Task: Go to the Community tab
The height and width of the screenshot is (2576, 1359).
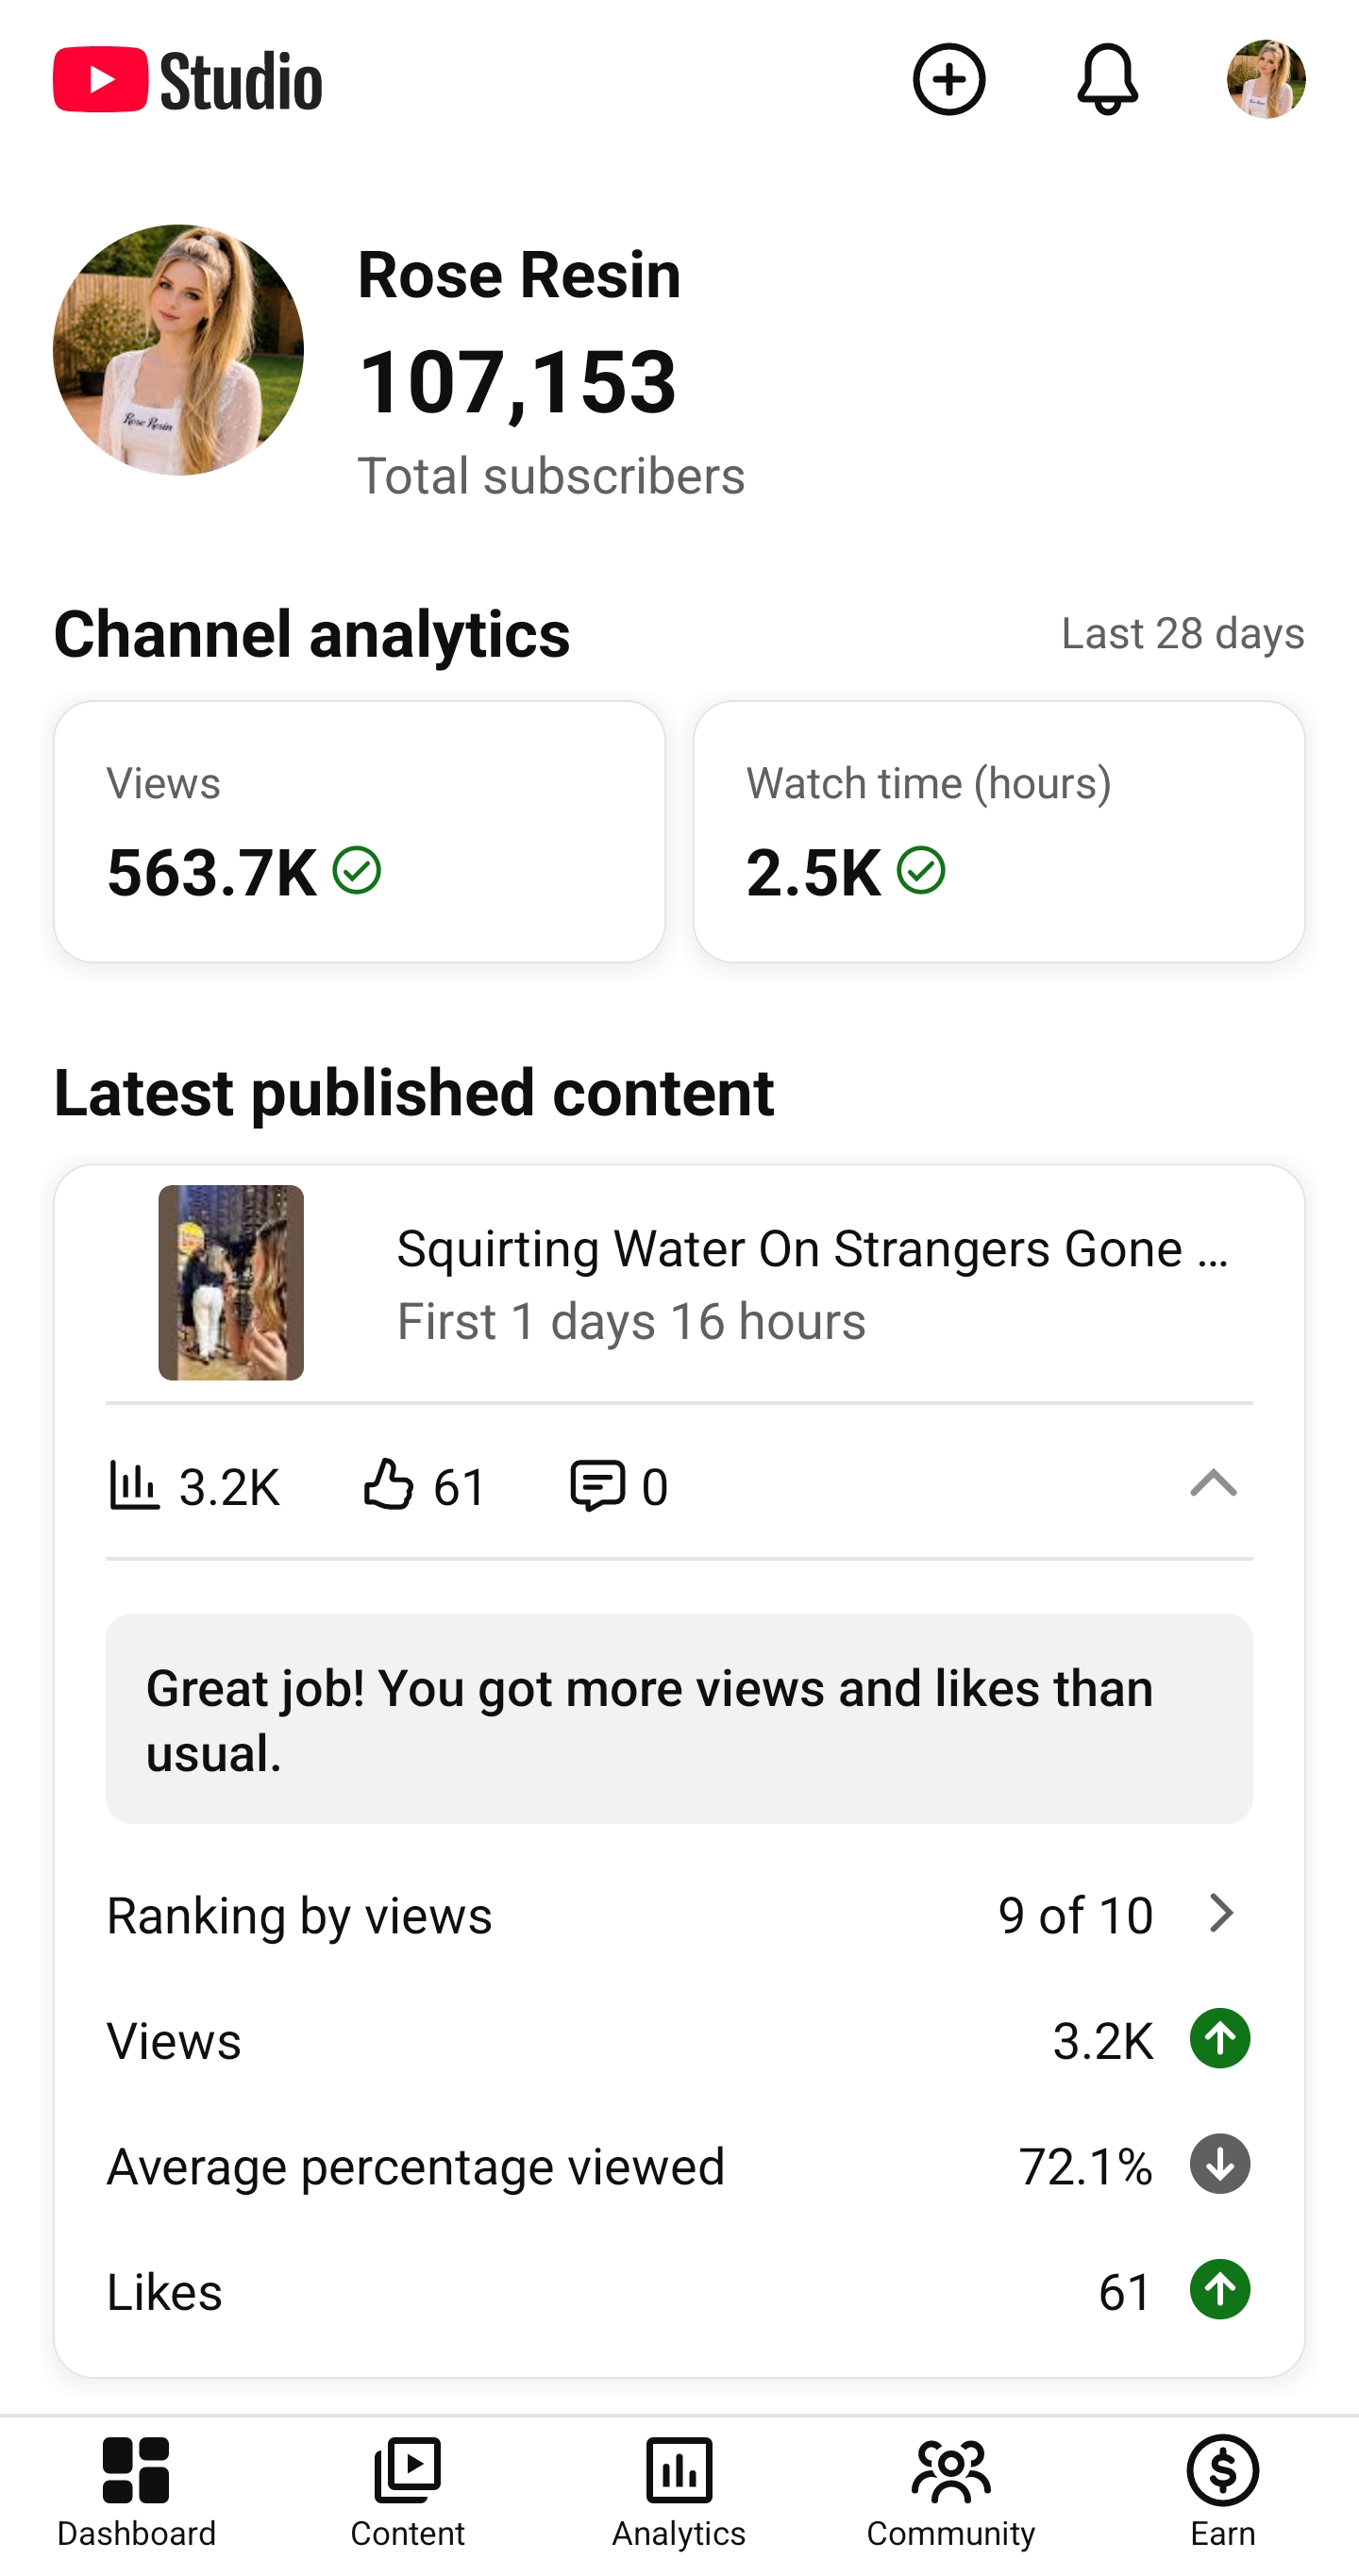Action: click(x=951, y=2491)
